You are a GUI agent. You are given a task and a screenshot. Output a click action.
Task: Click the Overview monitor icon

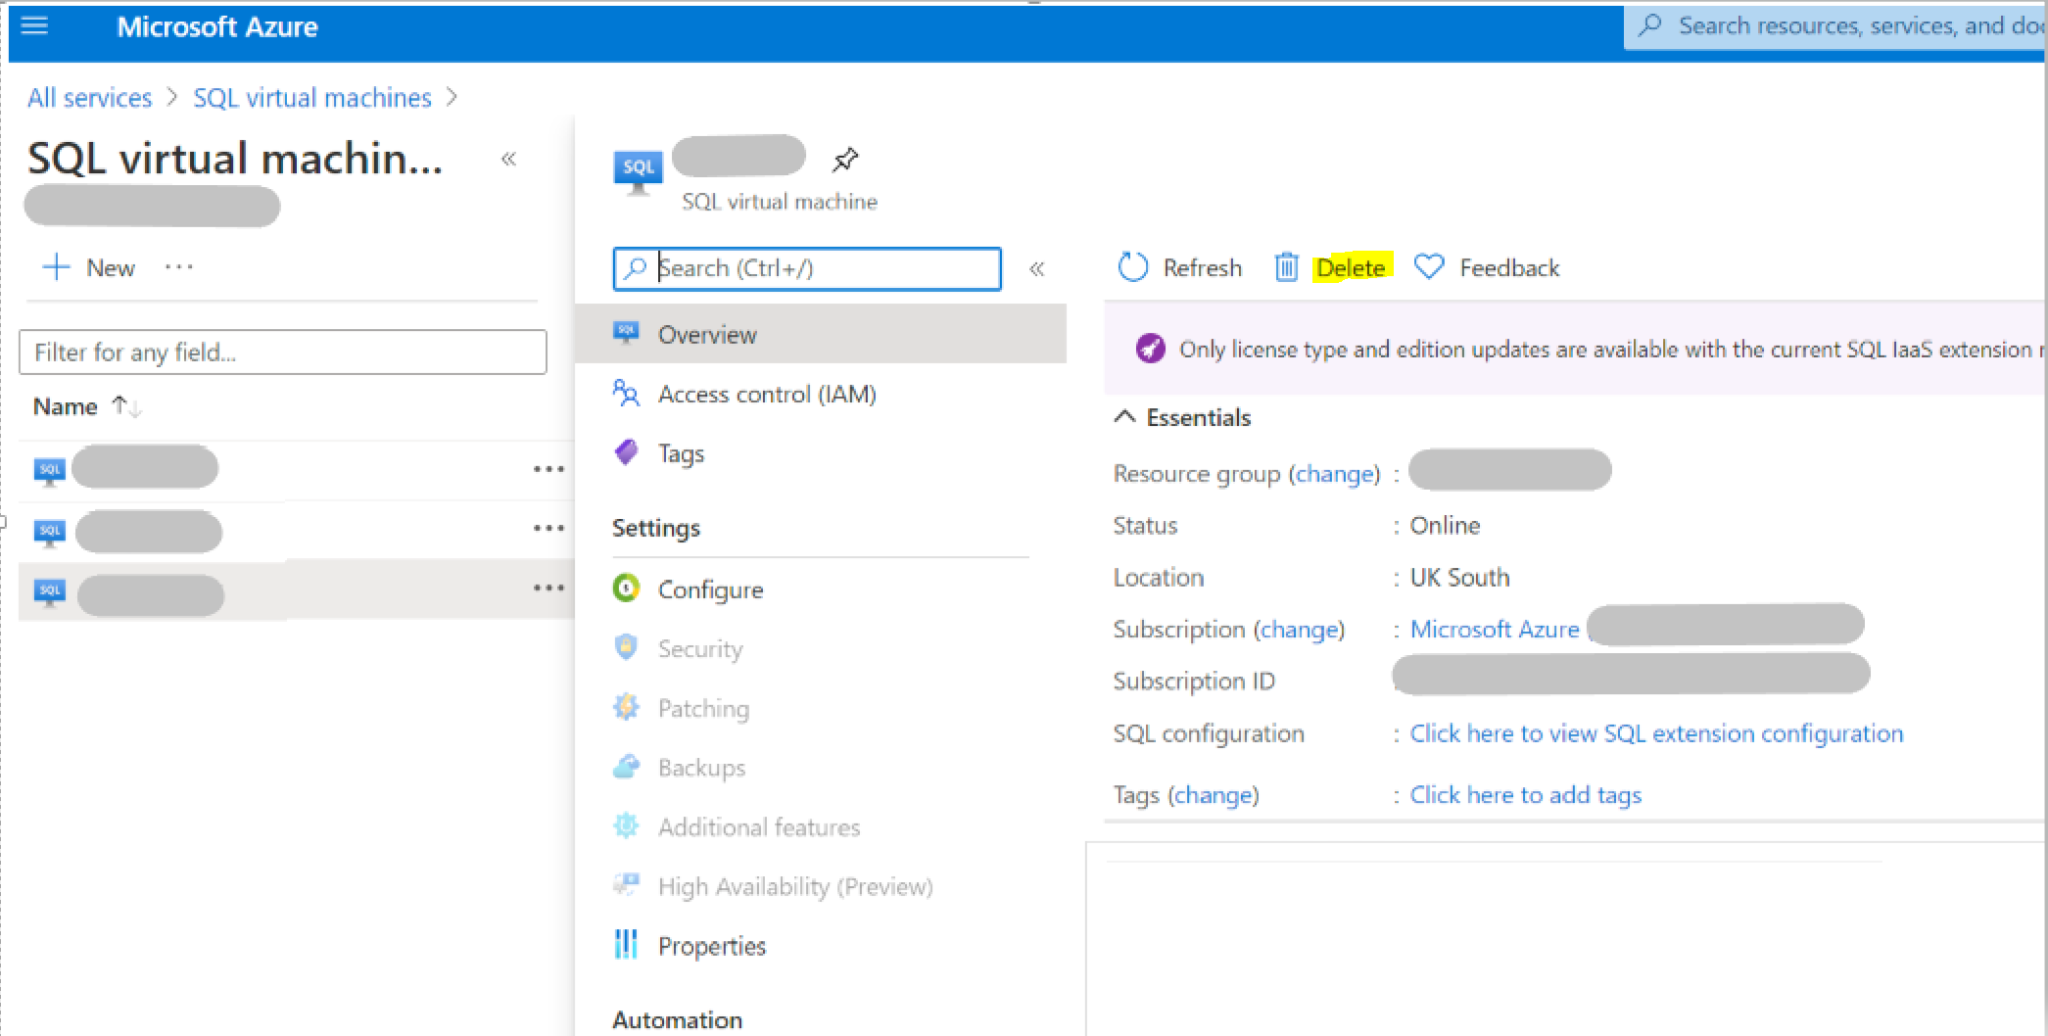[x=626, y=333]
